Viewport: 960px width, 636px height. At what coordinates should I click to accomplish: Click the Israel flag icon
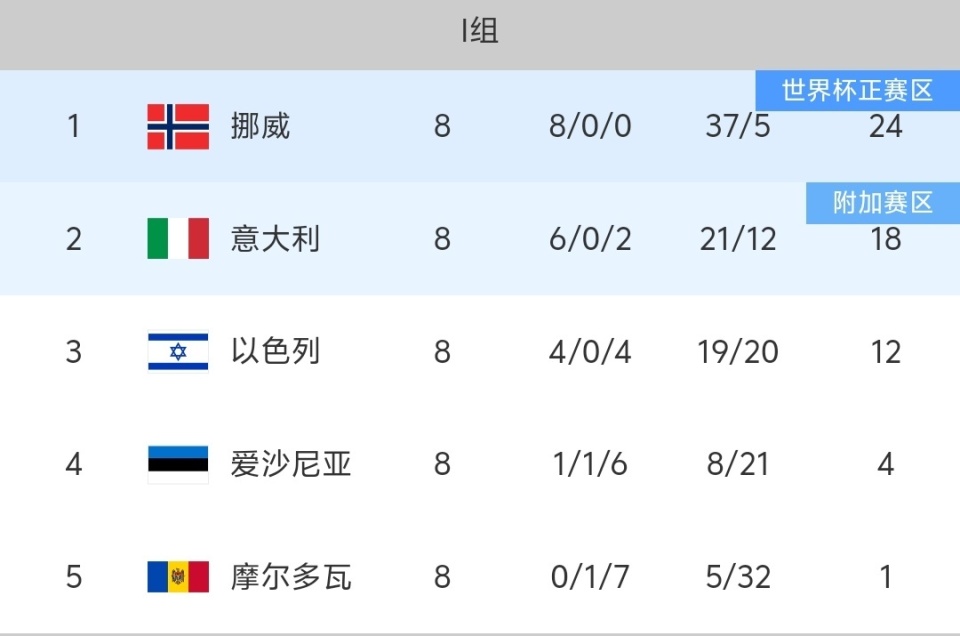[178, 352]
